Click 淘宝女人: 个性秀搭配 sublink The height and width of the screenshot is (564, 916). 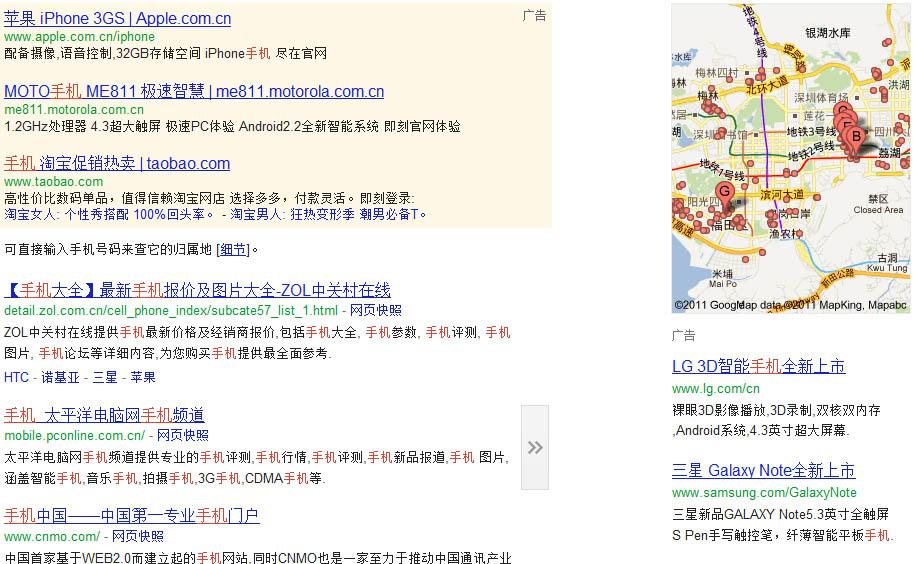(109, 214)
